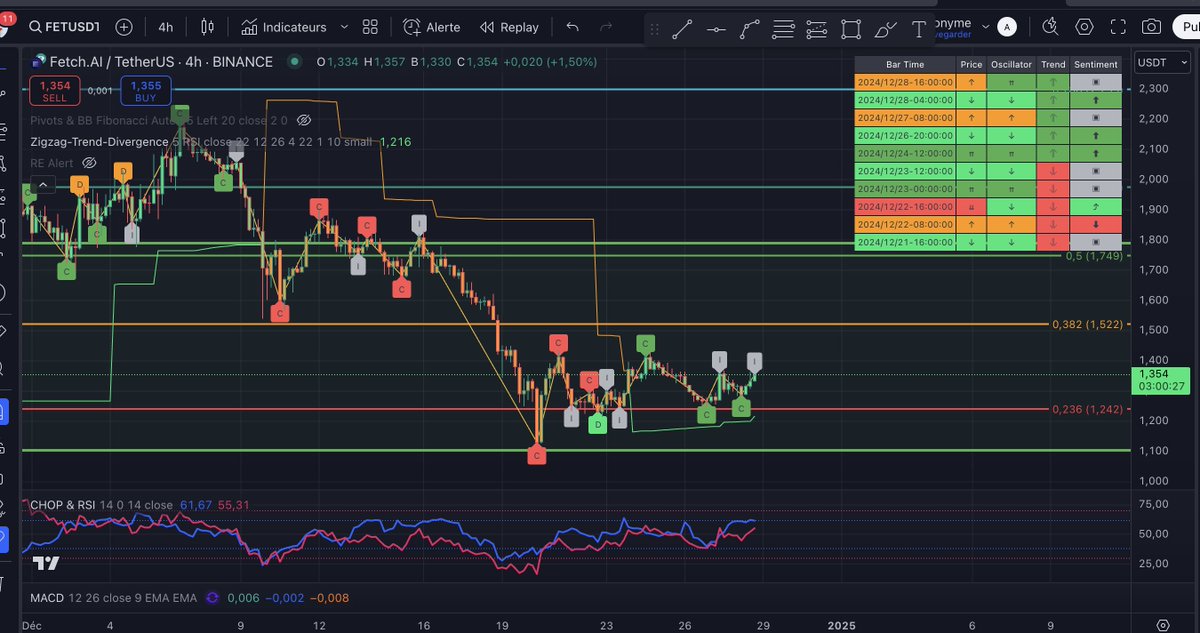
Task: Click the 1,354 SELL button
Action: pos(55,92)
